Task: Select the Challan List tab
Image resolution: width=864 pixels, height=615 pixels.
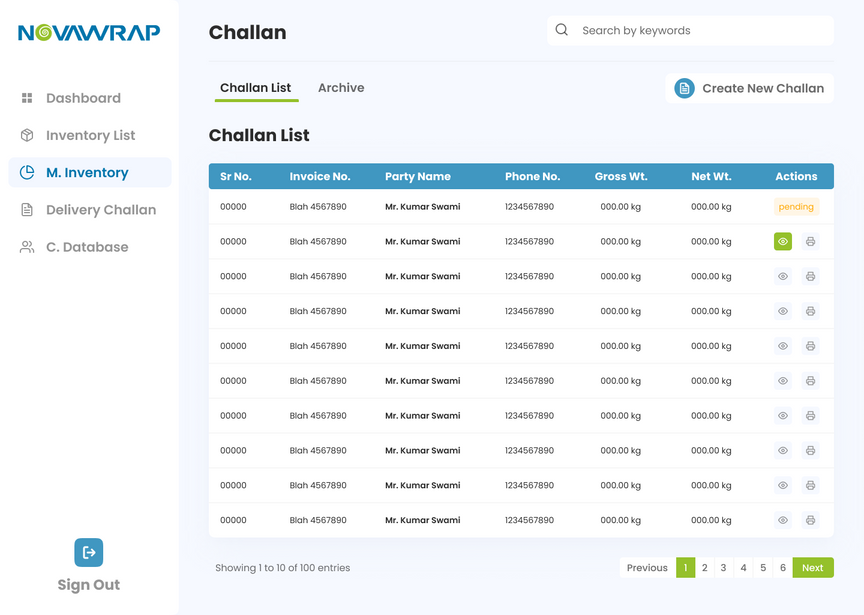Action: coord(255,88)
